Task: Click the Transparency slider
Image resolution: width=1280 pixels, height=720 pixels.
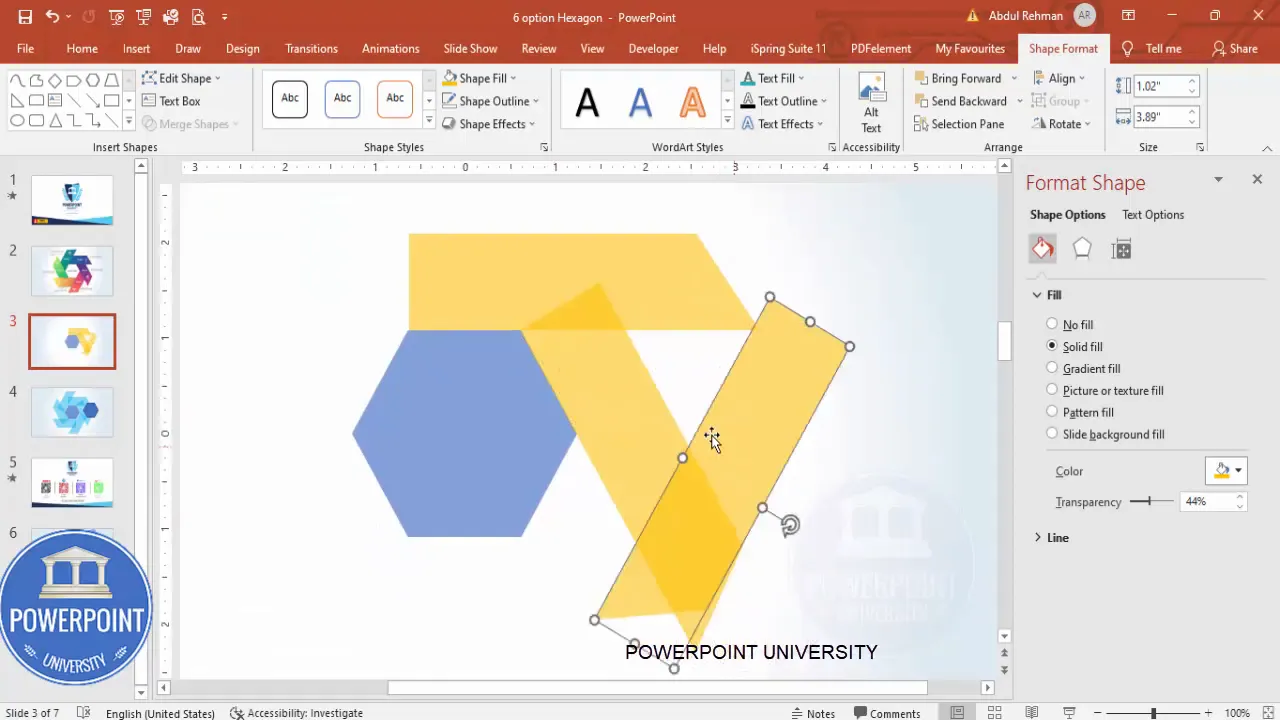Action: pos(1151,501)
